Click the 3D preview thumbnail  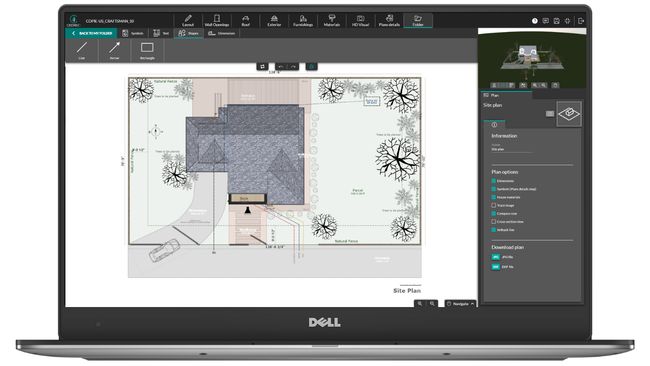(532, 58)
